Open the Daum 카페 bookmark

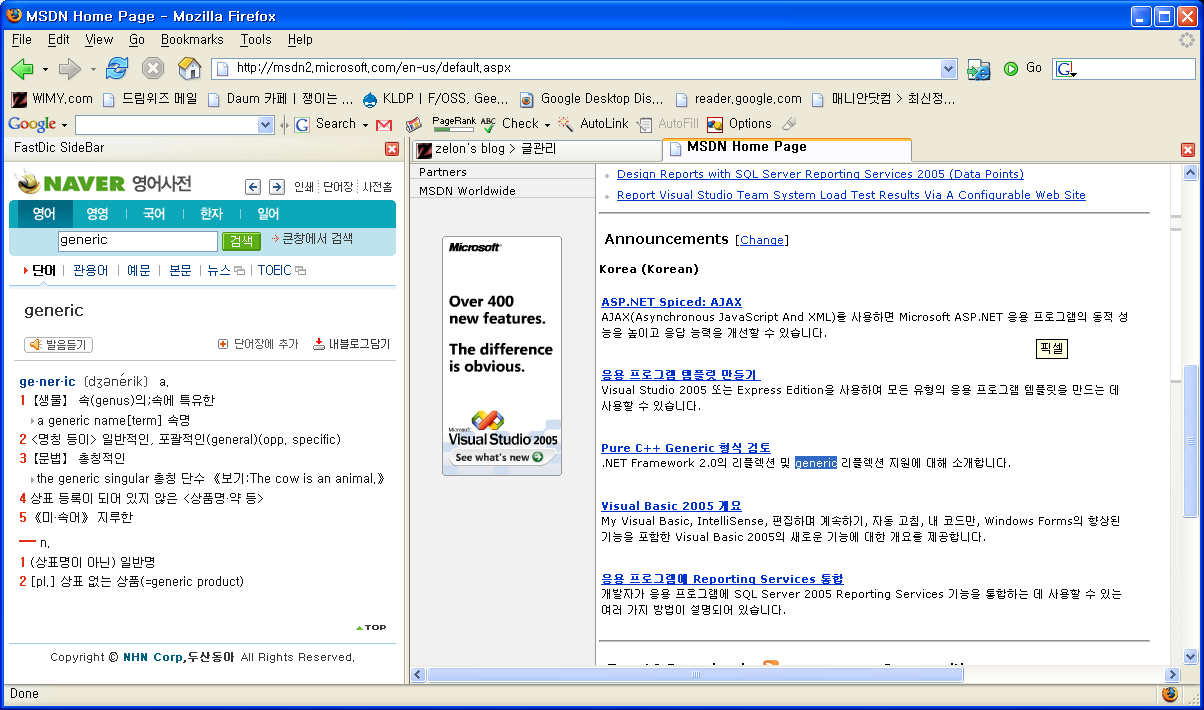pos(280,99)
